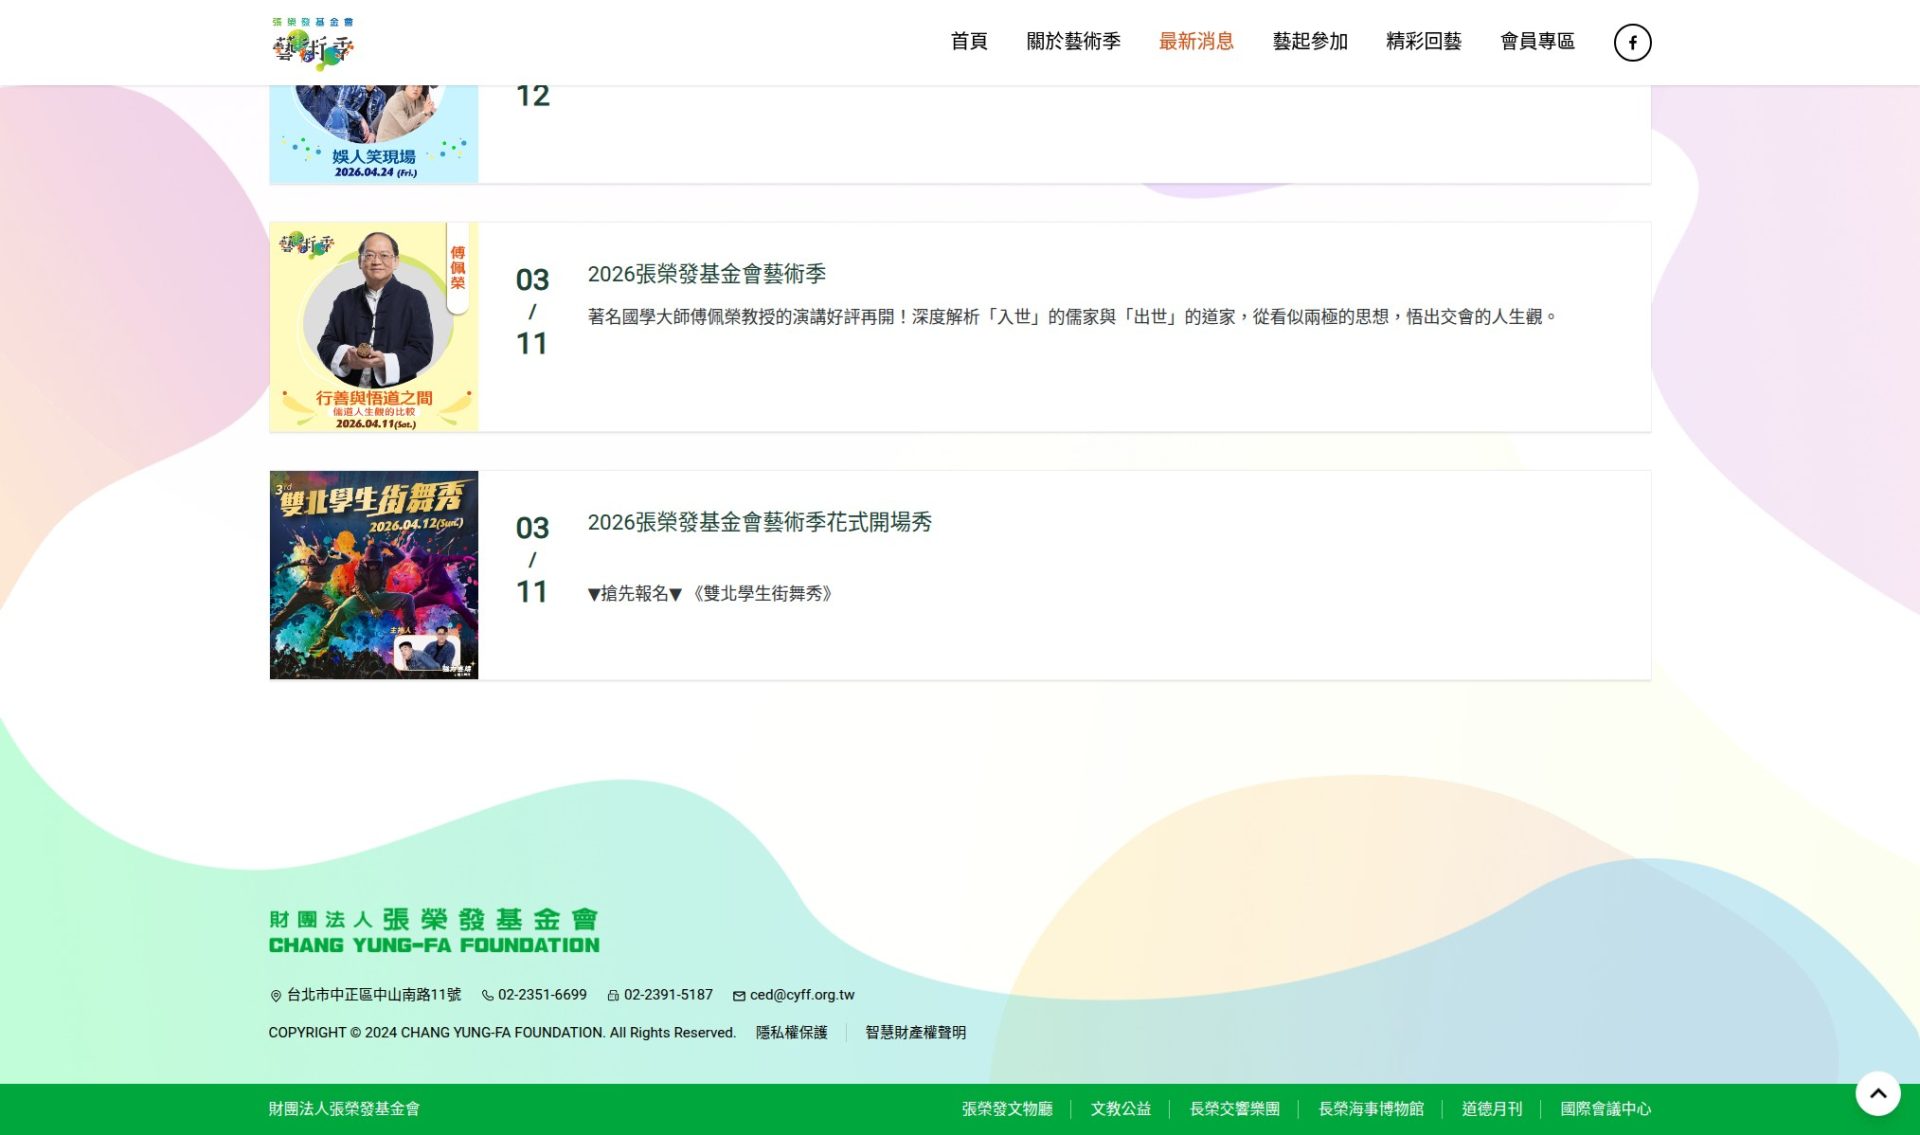Click the fax icon beside 02-2391-5187
Image resolution: width=1920 pixels, height=1135 pixels.
[x=613, y=996]
